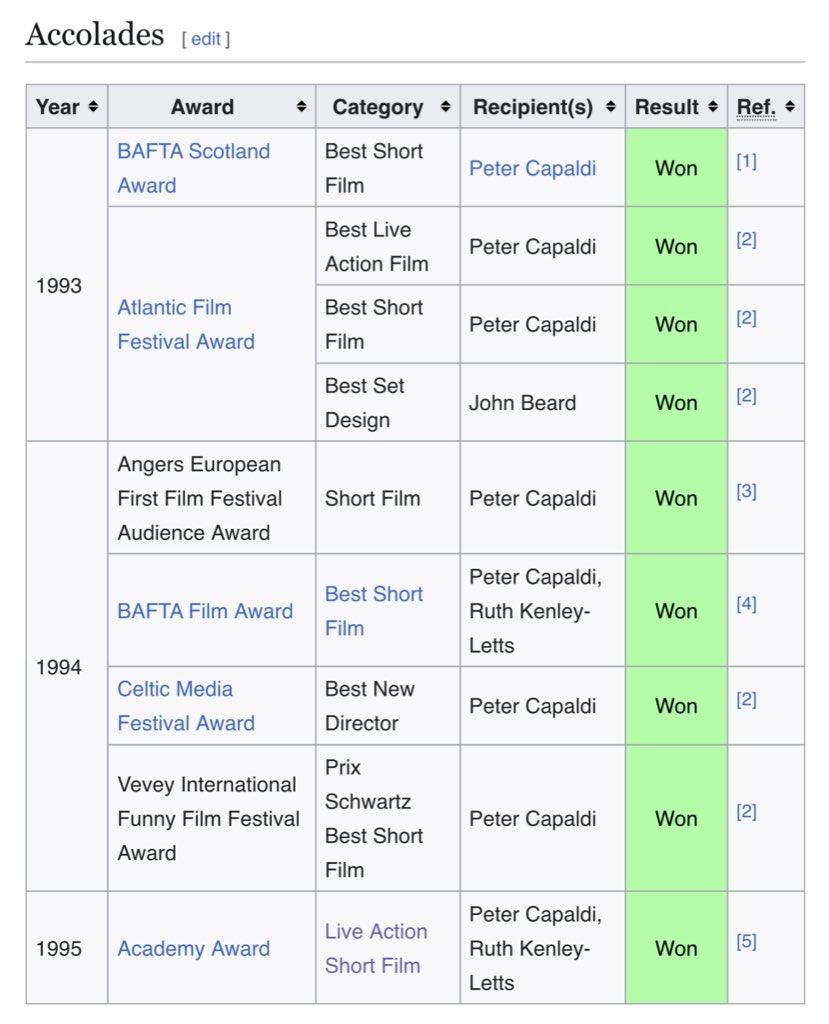Open the BAFTA Film Award link
Viewport: 829px width, 1024px height.
tap(205, 611)
